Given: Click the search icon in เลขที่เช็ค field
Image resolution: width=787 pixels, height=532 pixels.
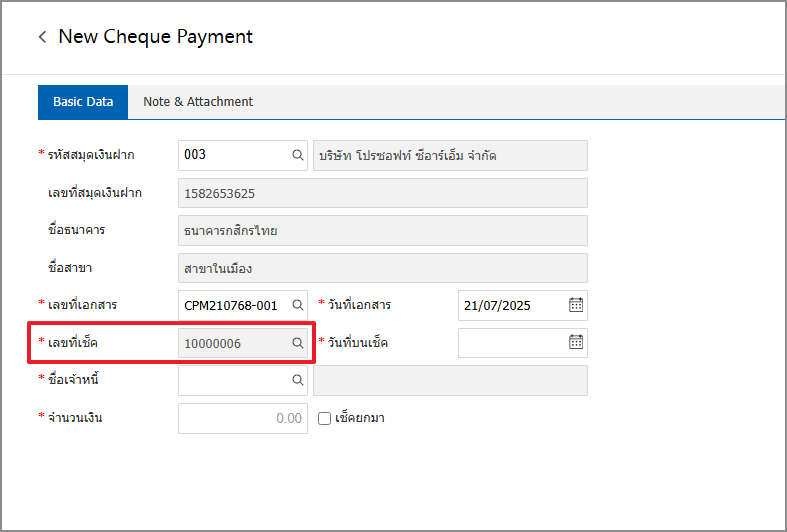Looking at the screenshot, I should [297, 343].
